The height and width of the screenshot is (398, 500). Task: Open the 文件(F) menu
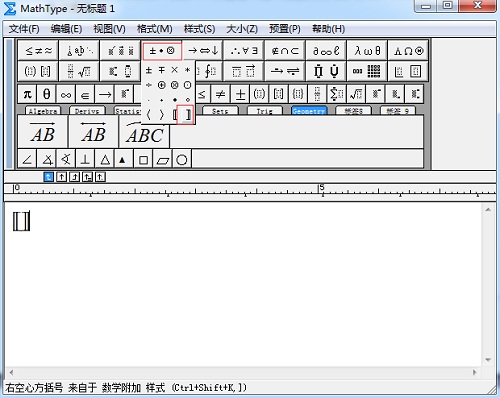coord(24,29)
